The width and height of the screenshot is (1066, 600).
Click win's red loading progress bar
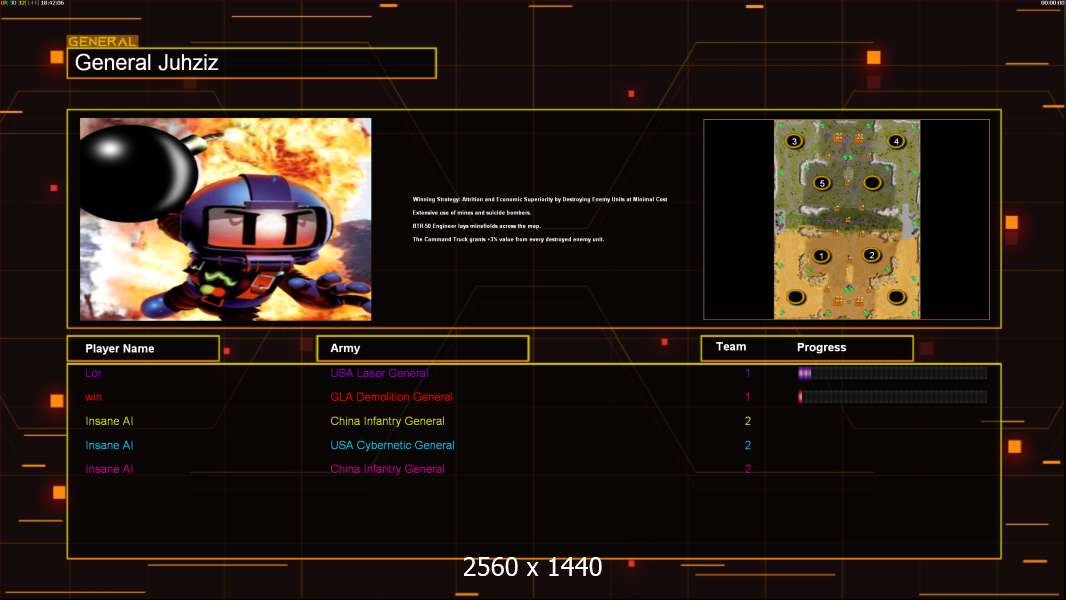[893, 397]
